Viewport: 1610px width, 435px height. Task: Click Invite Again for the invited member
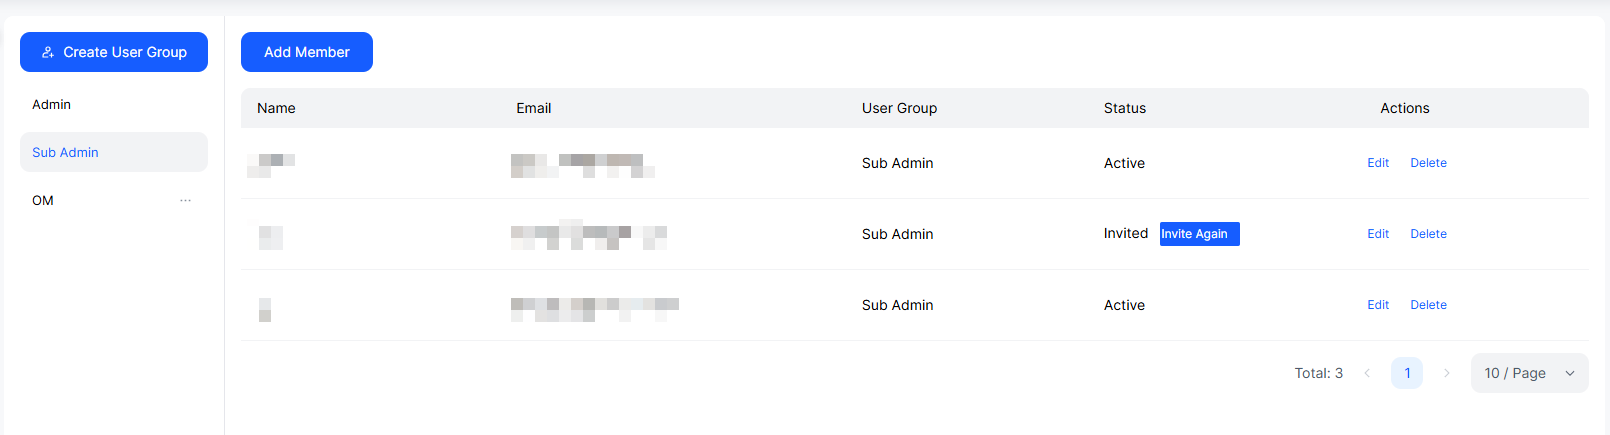pyautogui.click(x=1199, y=234)
